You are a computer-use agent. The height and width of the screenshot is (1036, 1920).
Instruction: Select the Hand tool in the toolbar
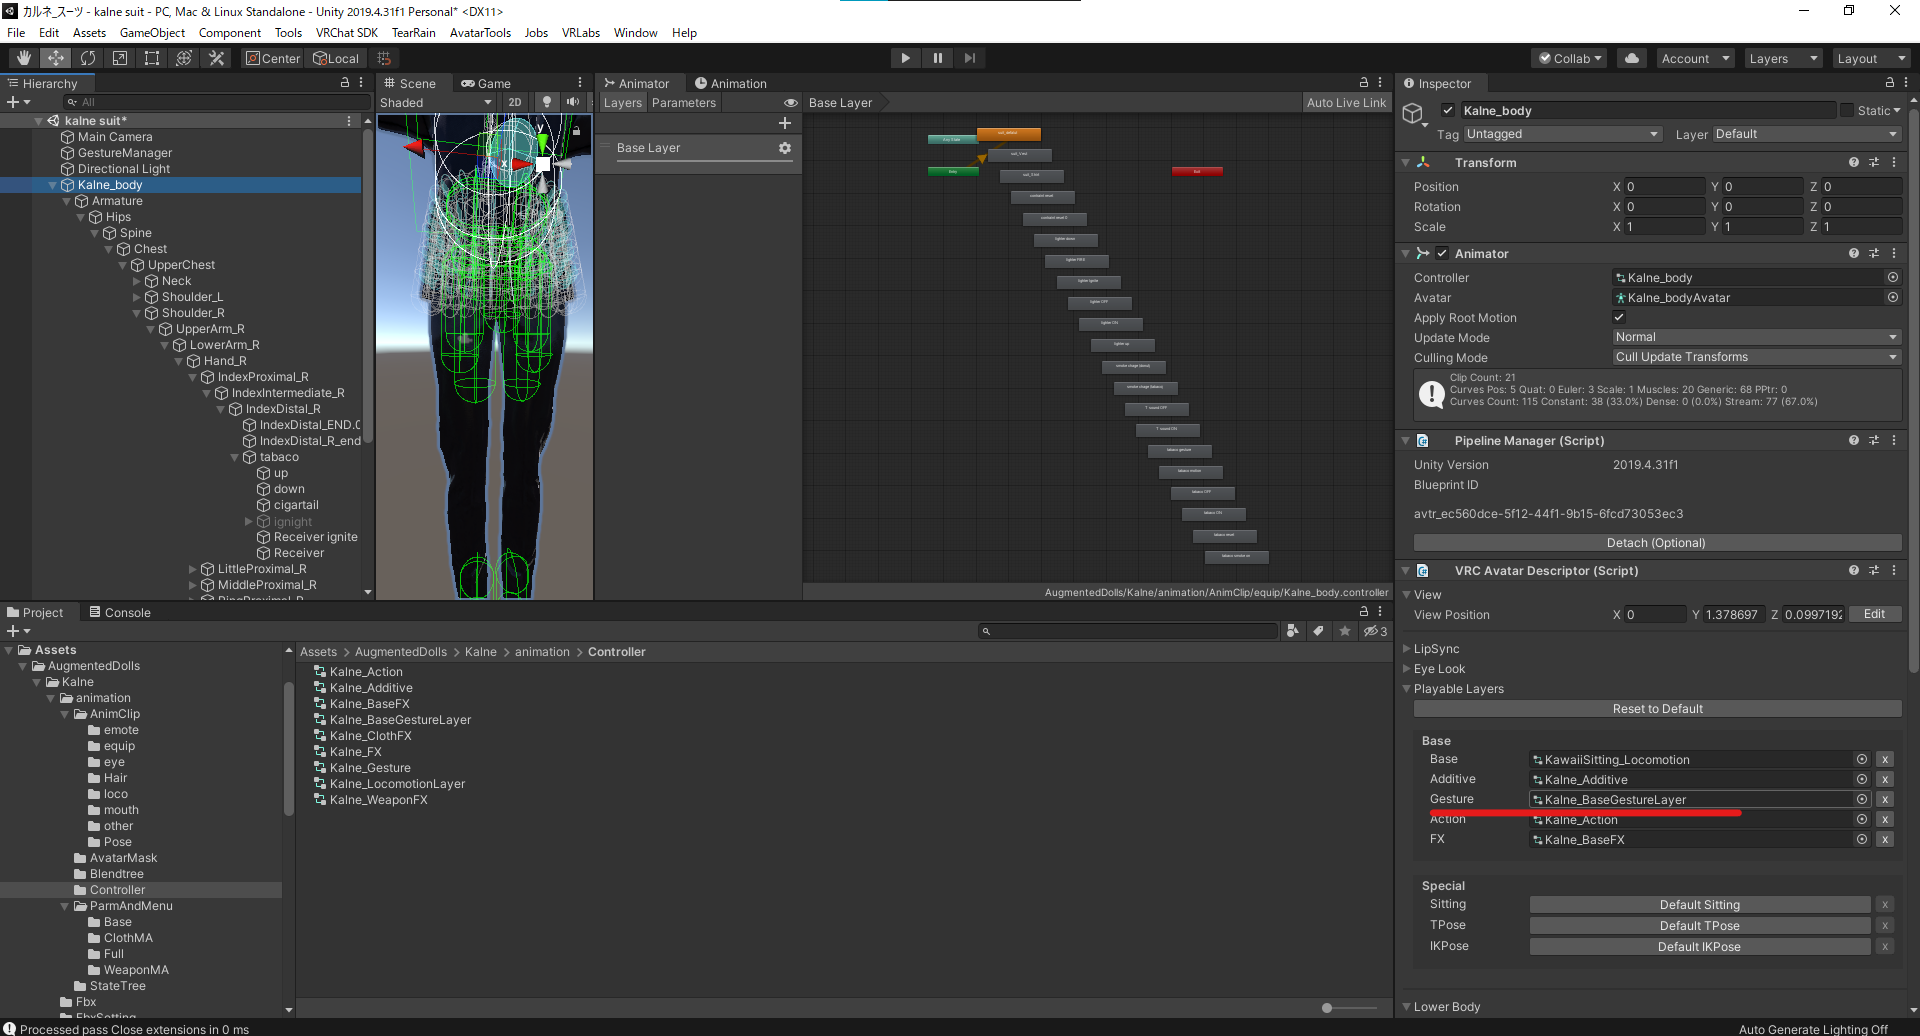point(22,57)
